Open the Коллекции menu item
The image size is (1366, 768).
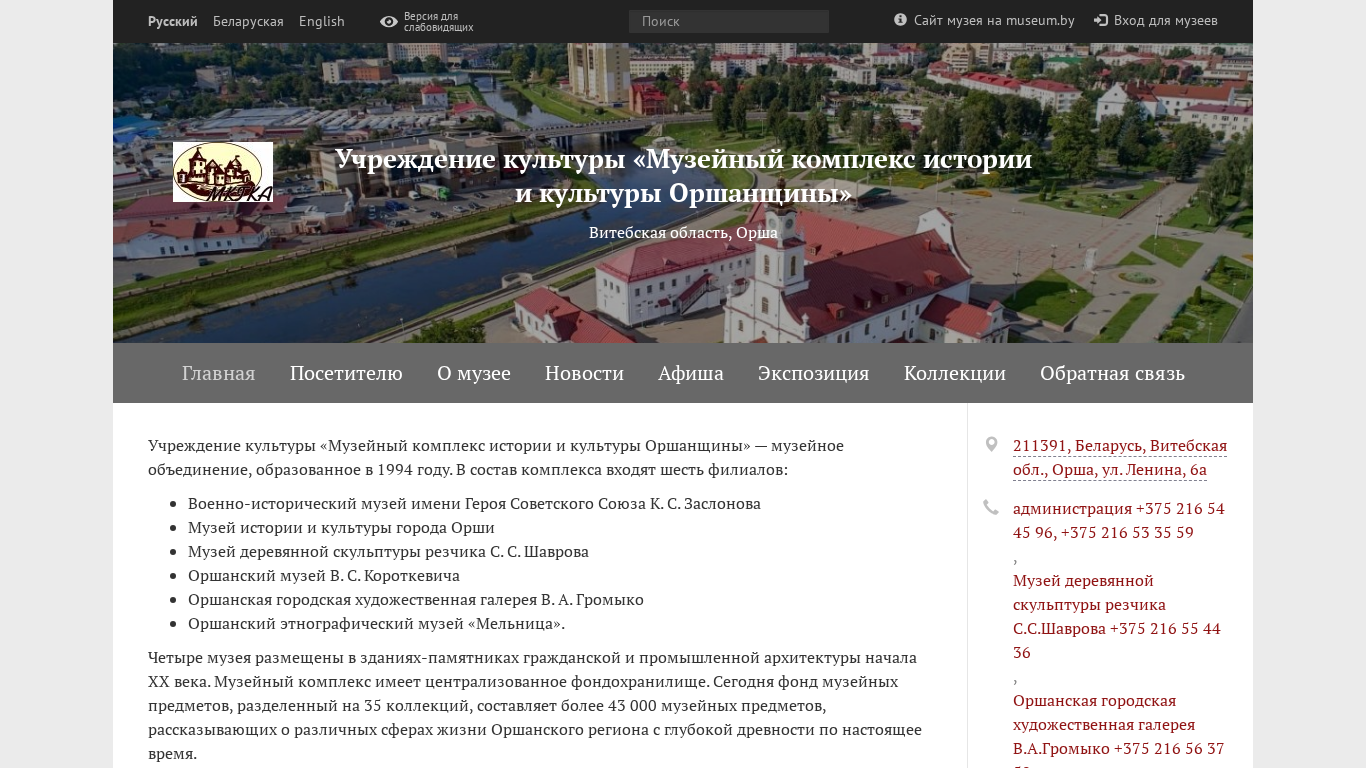click(x=955, y=373)
